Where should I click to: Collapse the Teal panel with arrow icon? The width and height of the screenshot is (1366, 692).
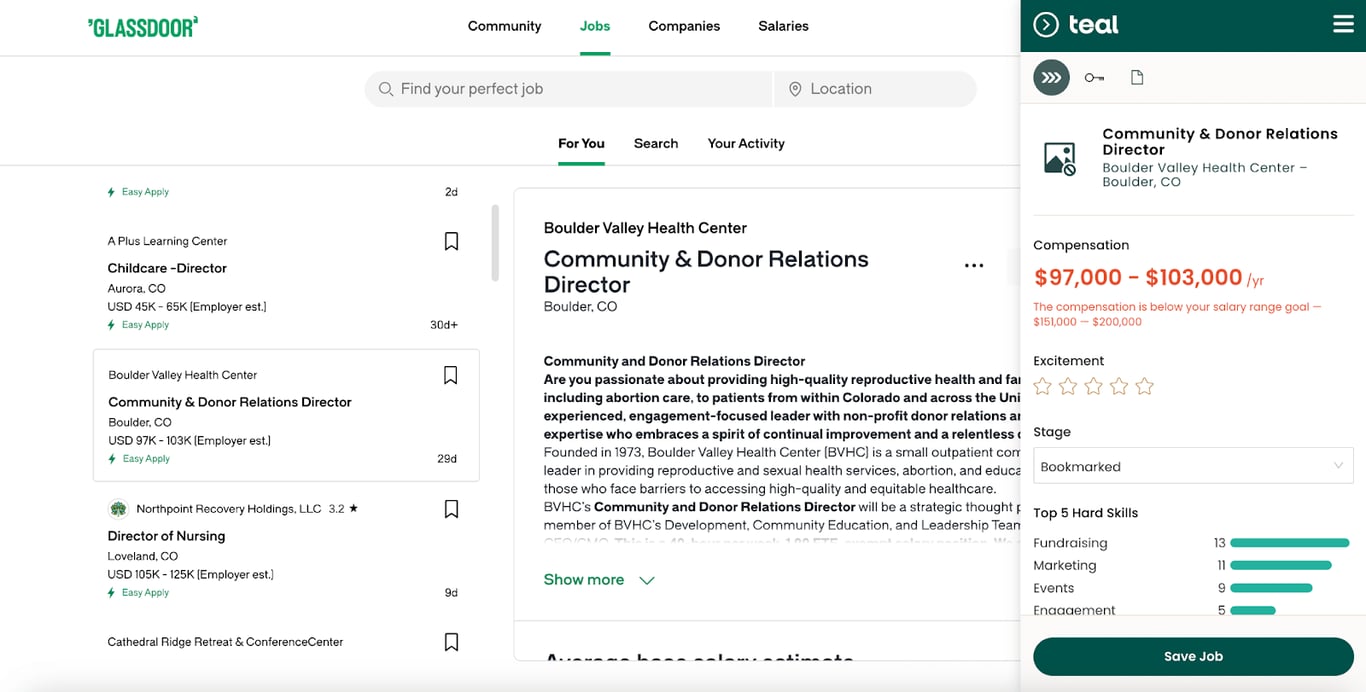pos(1046,25)
